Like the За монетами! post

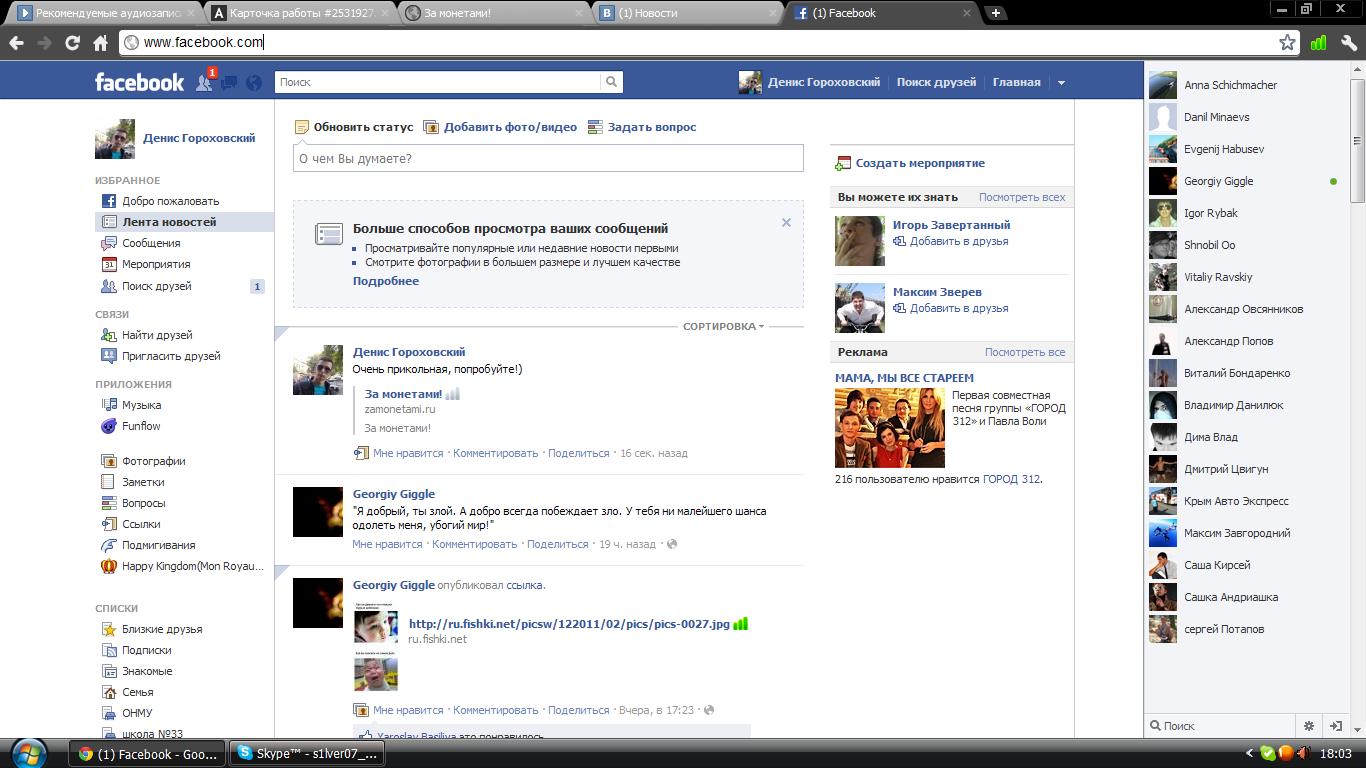pyautogui.click(x=408, y=453)
